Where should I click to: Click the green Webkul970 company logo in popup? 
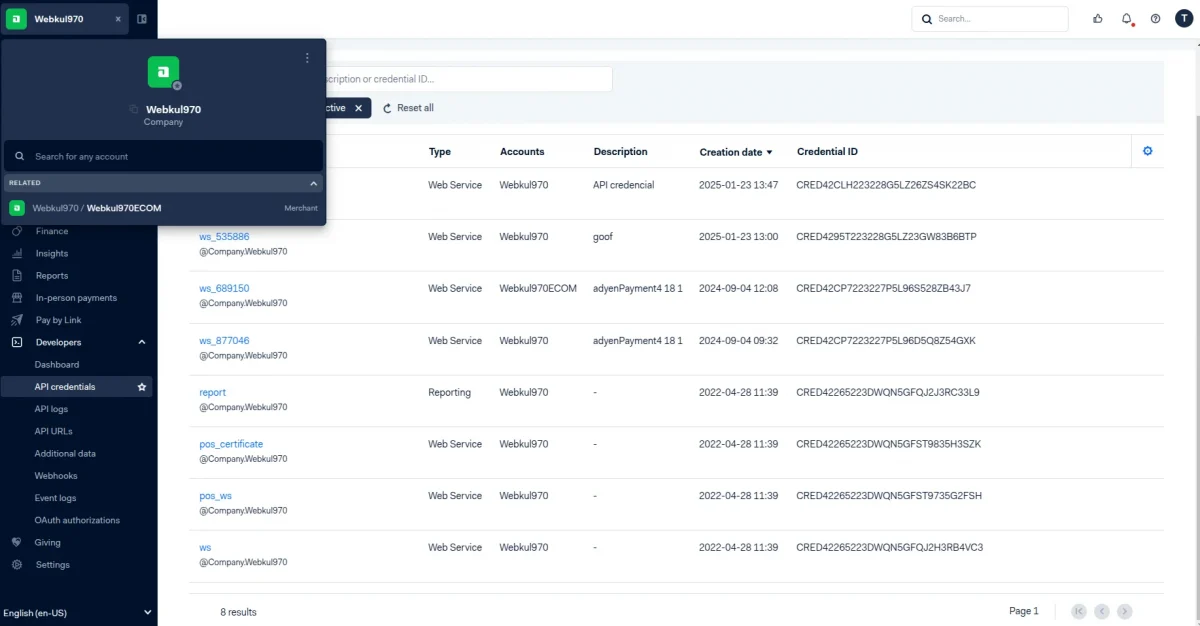click(x=163, y=71)
